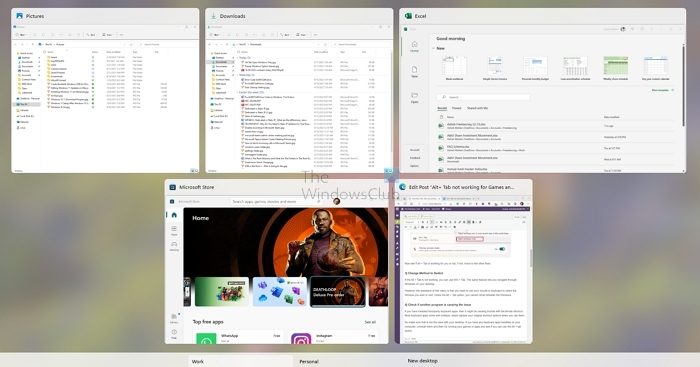Click the Instagram app icon under Top free apps
Screen dimensions: 700x367
point(301,339)
